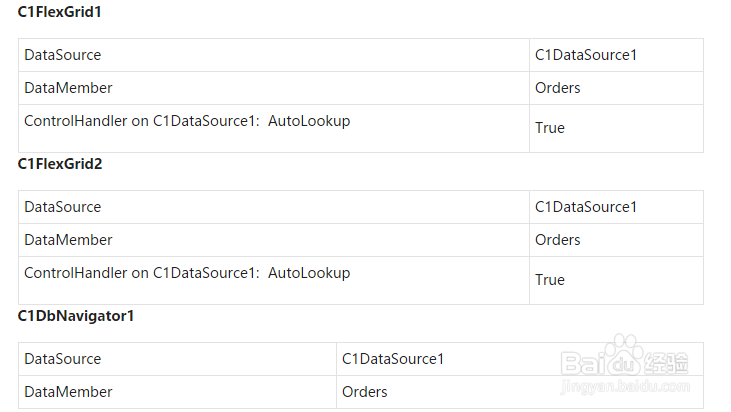The height and width of the screenshot is (412, 731).
Task: Select DataMember cell in C1FlexGrid1 table
Action: tap(68, 88)
